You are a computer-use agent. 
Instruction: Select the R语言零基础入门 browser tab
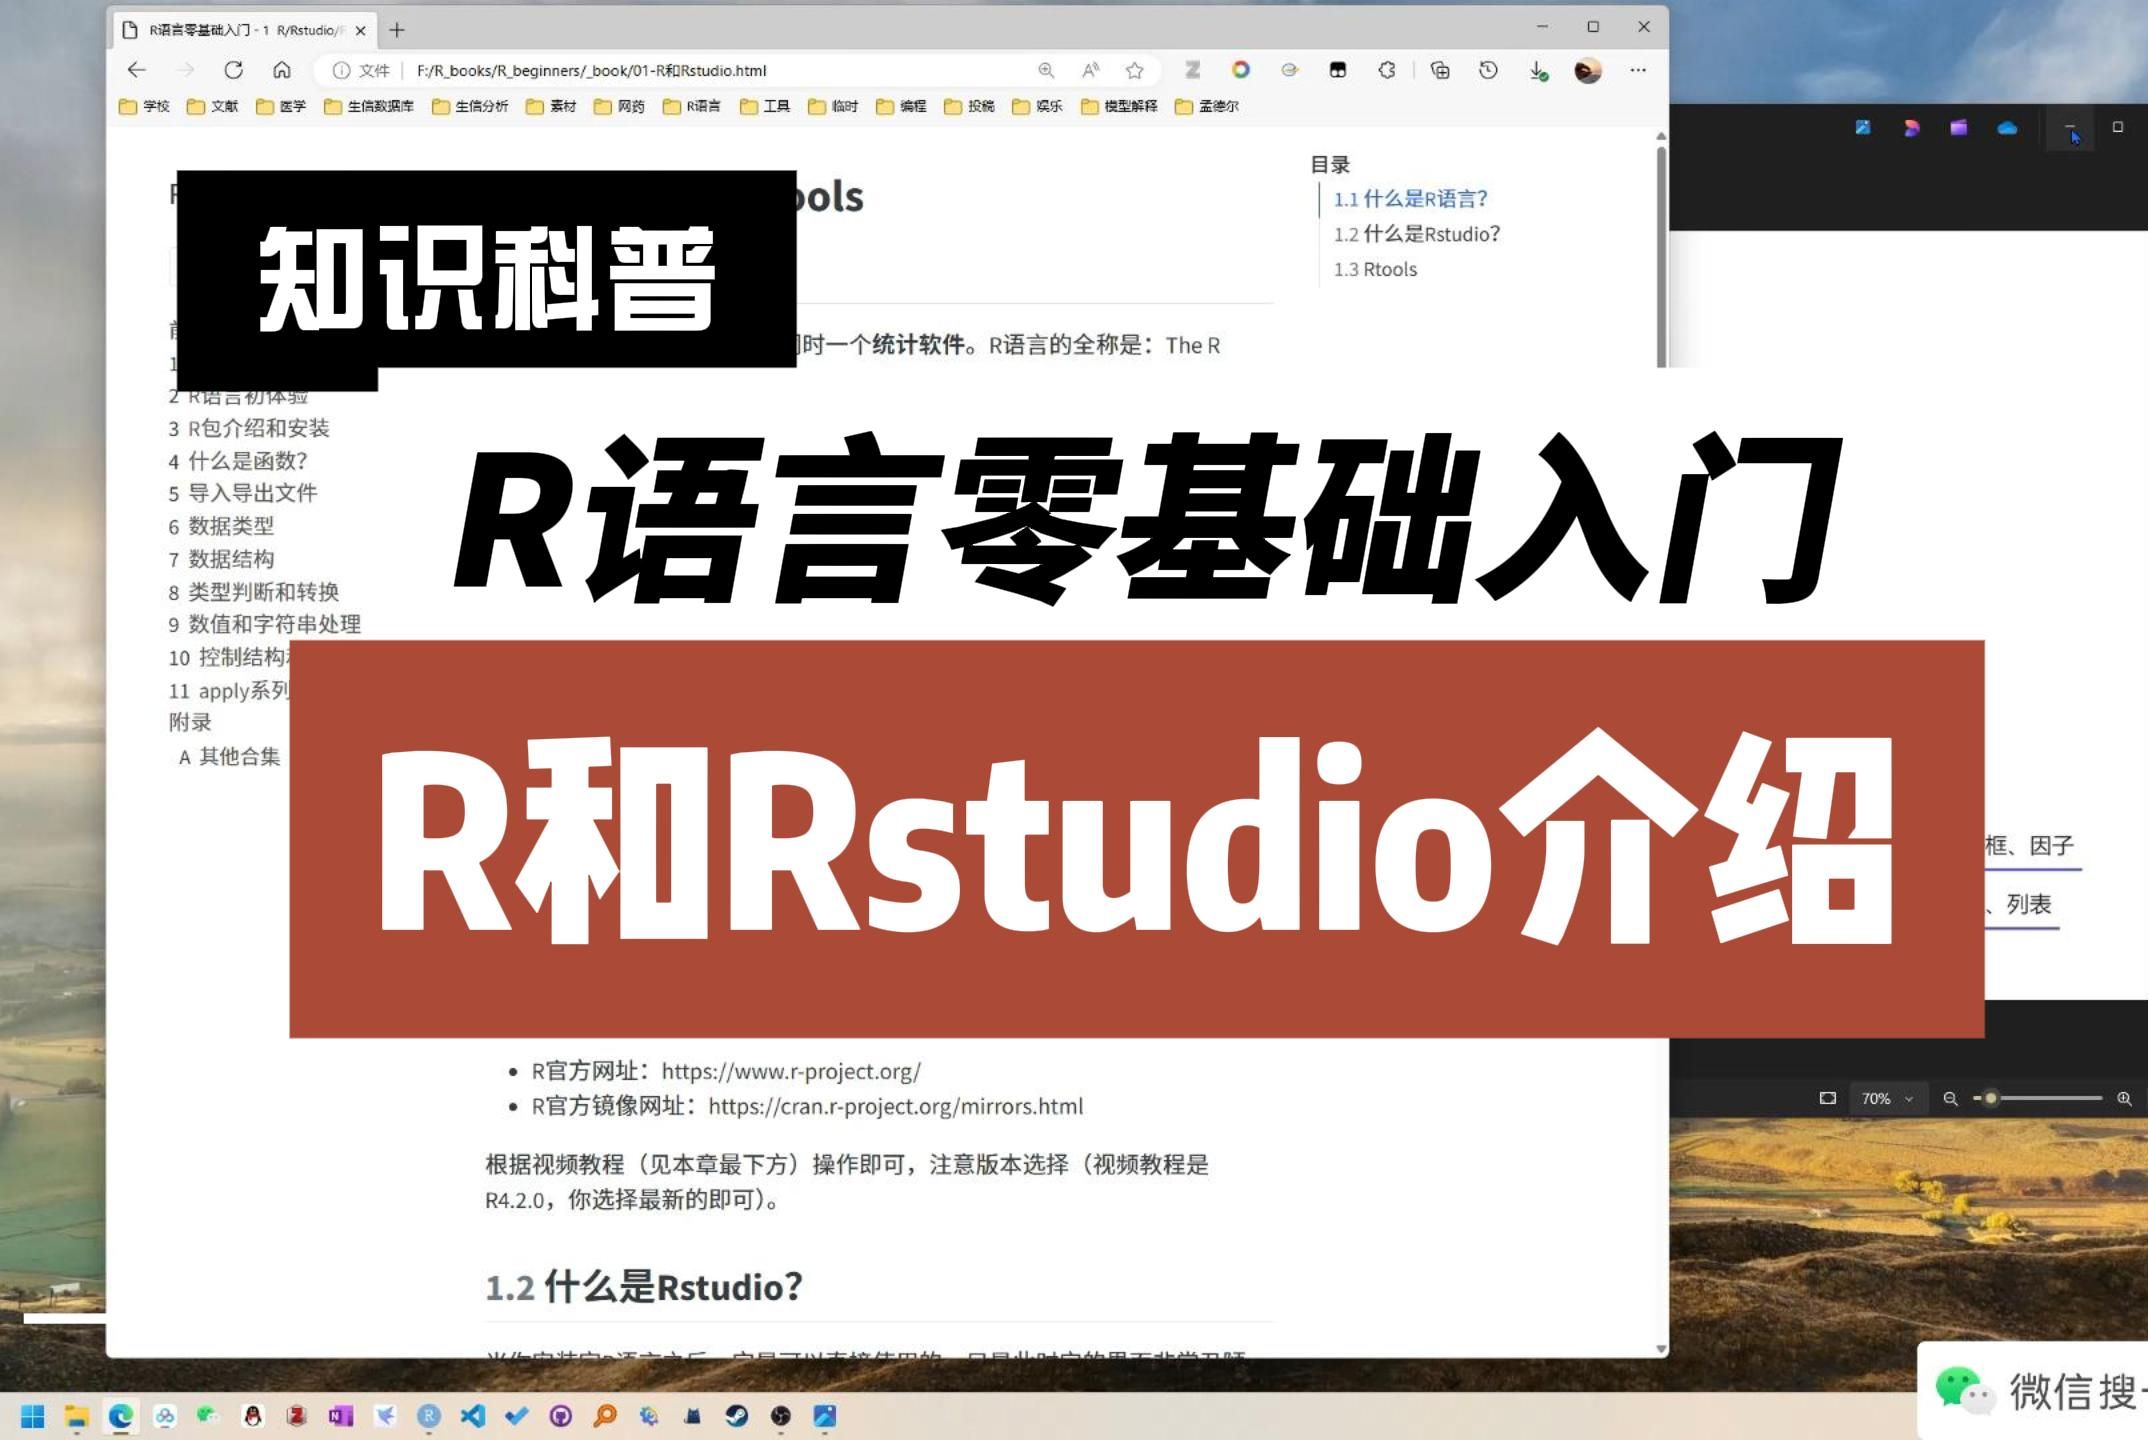[245, 30]
